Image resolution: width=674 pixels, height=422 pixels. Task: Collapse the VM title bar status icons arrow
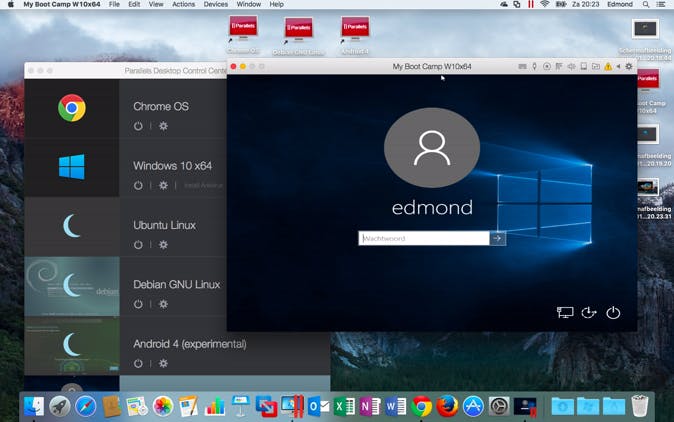pos(619,67)
